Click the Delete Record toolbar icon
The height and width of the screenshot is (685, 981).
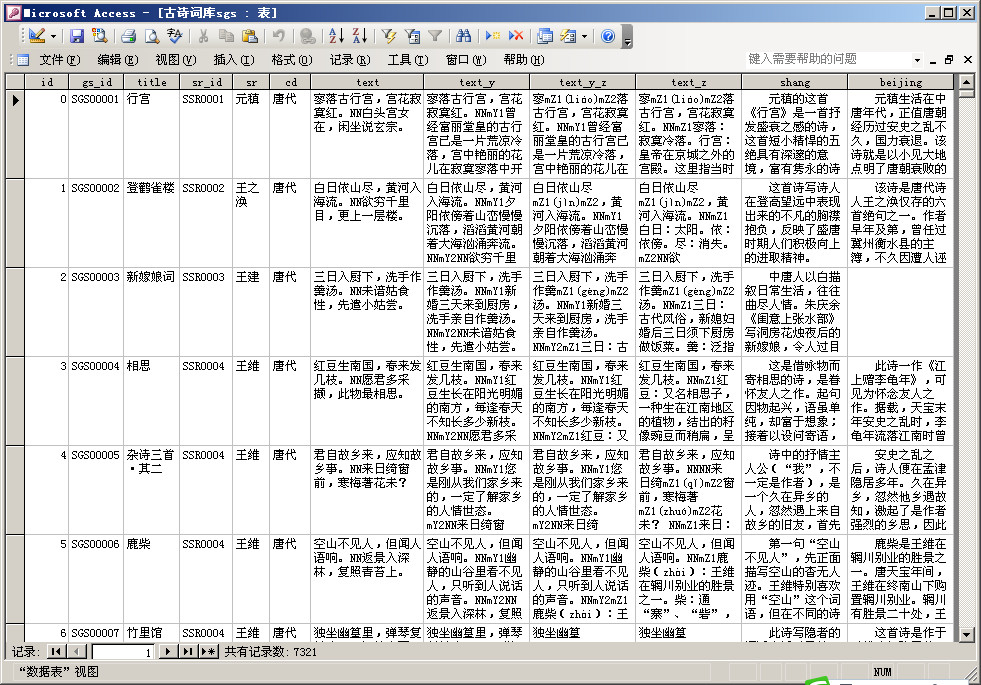click(x=516, y=36)
